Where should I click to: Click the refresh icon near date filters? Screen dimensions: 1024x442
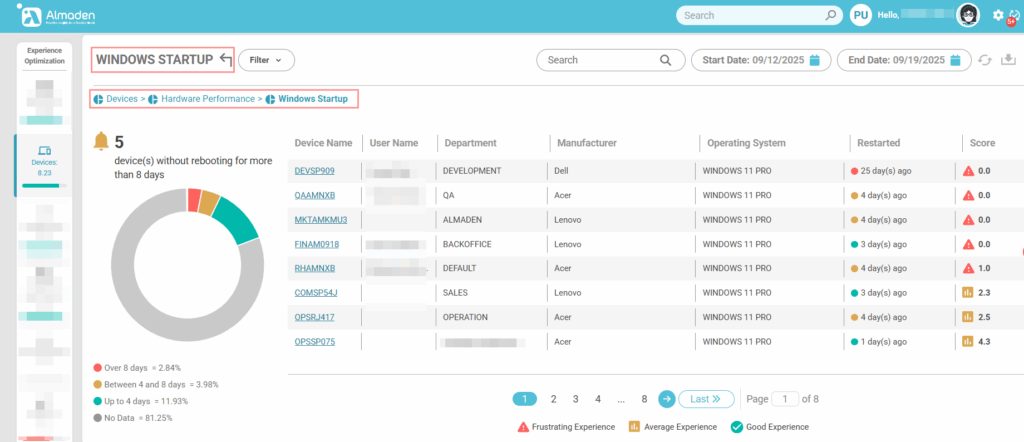985,60
